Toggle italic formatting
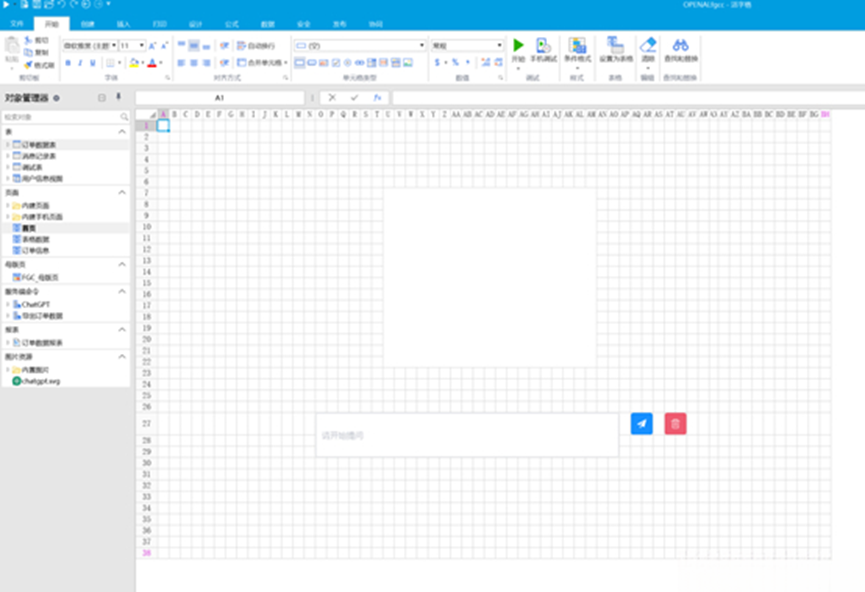The height and width of the screenshot is (592, 865). 80,63
